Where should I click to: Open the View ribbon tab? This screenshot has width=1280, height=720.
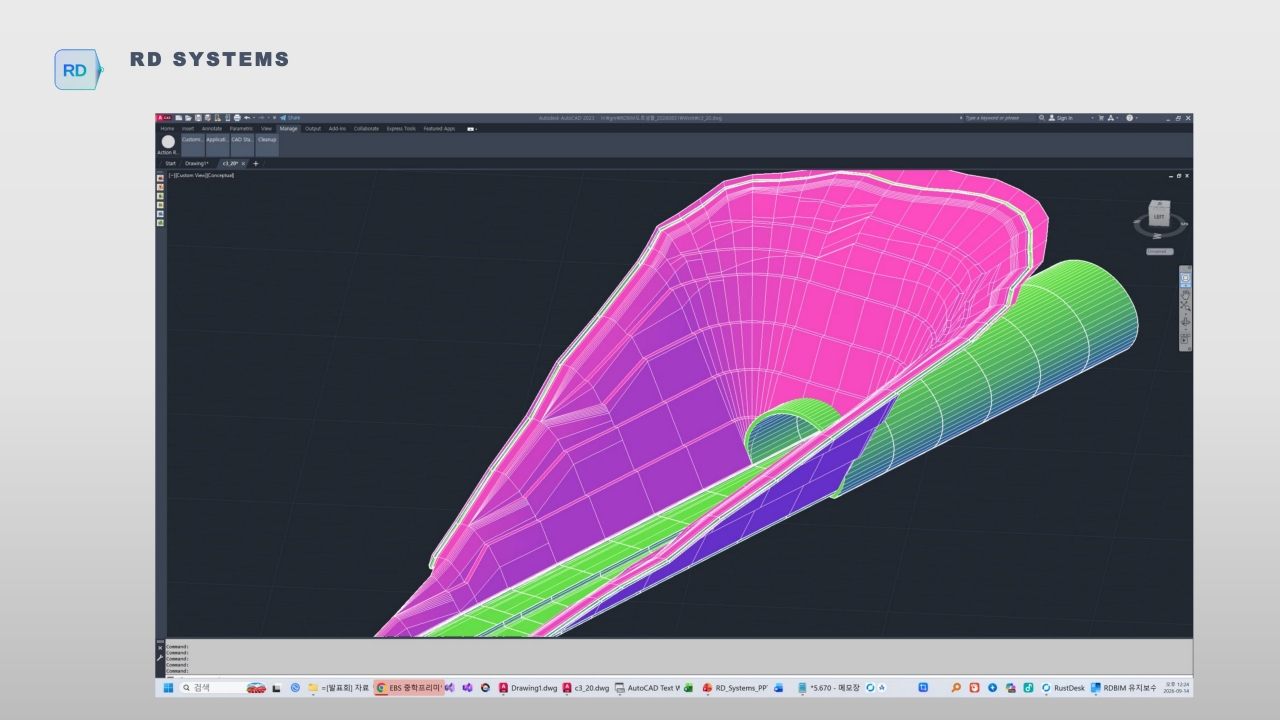pos(266,129)
